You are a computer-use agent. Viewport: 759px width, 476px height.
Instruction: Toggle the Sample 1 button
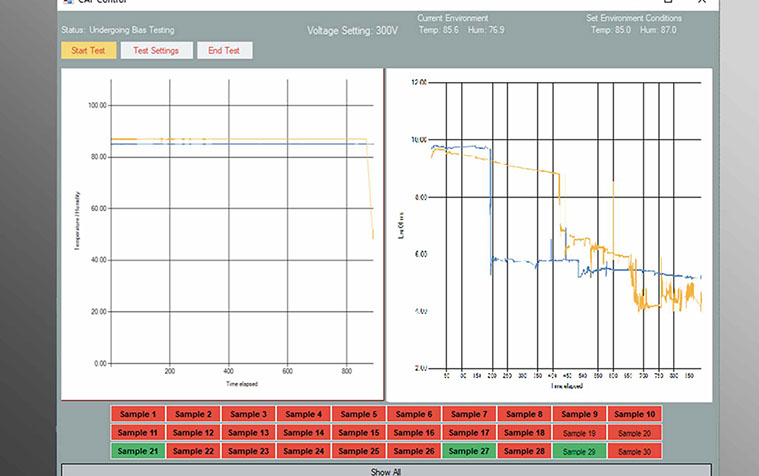(x=138, y=414)
